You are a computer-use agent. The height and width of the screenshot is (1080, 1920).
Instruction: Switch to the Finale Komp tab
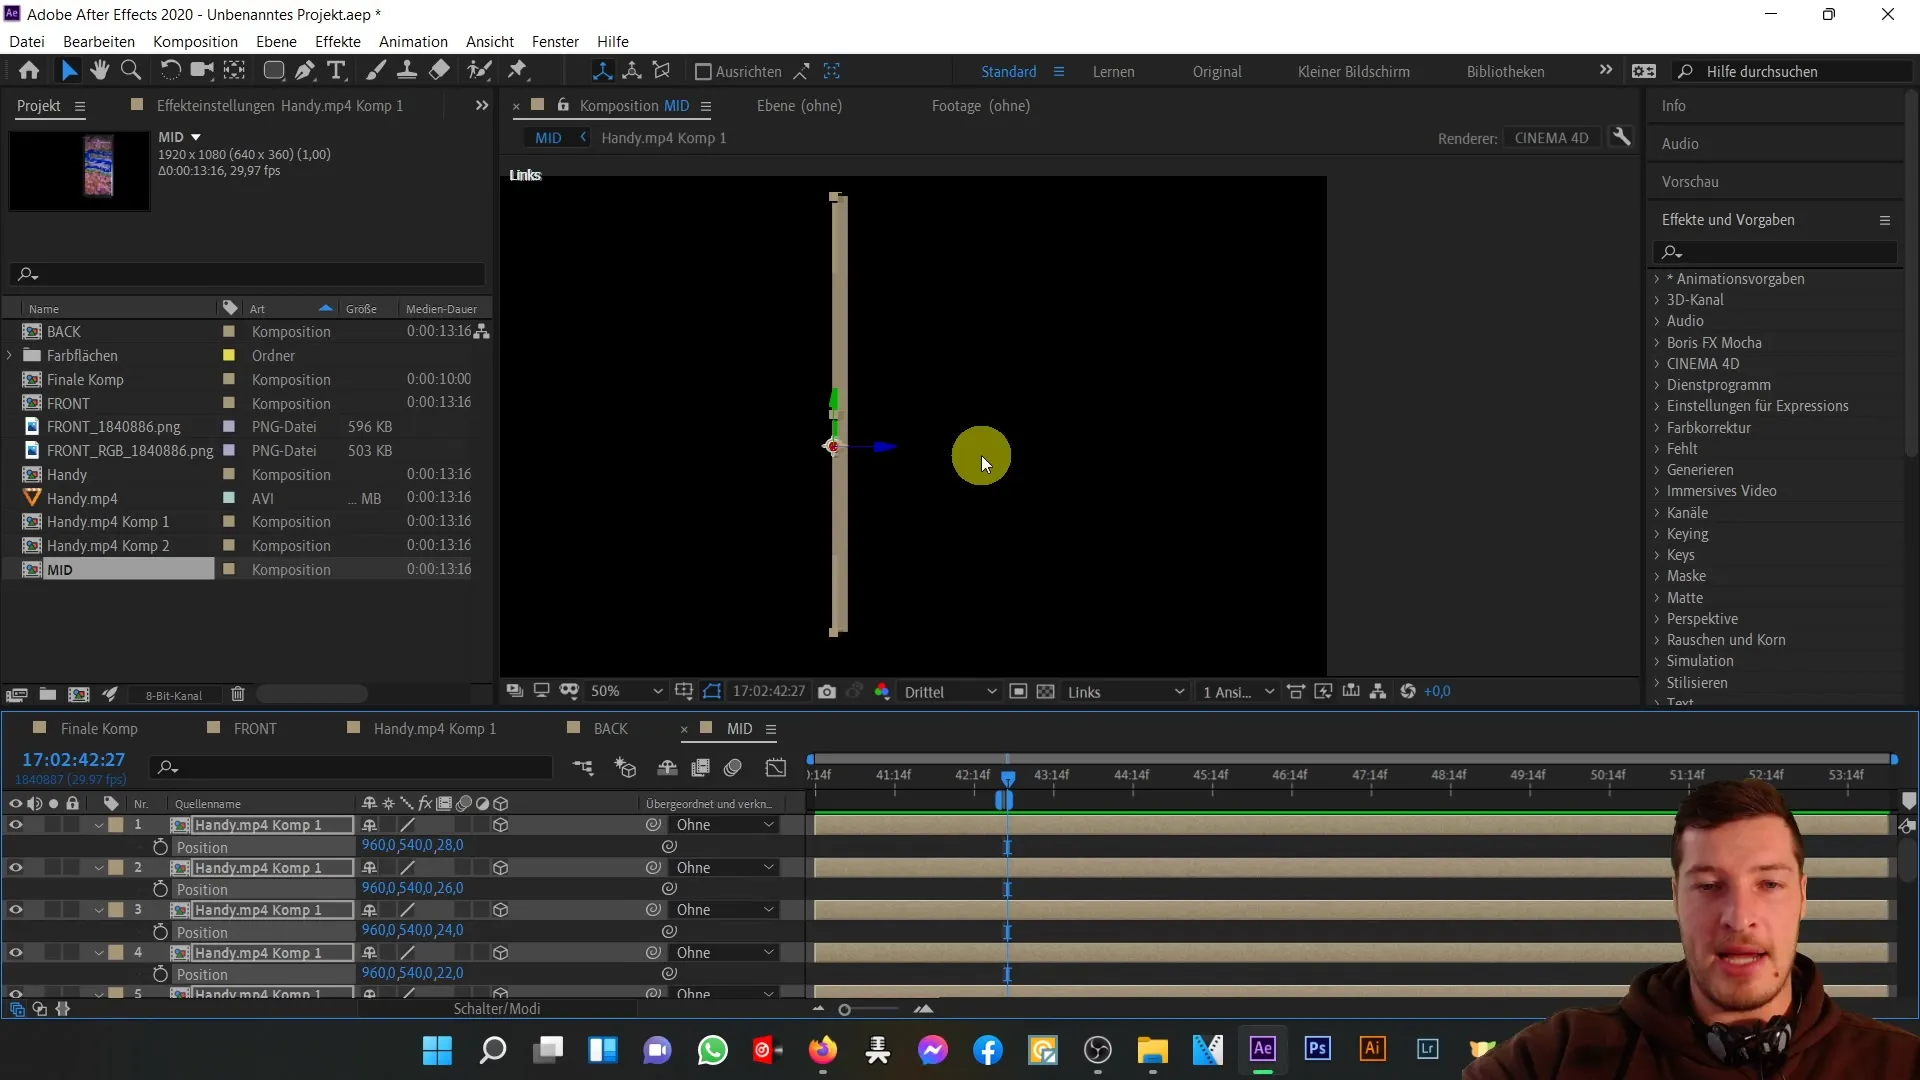[99, 728]
